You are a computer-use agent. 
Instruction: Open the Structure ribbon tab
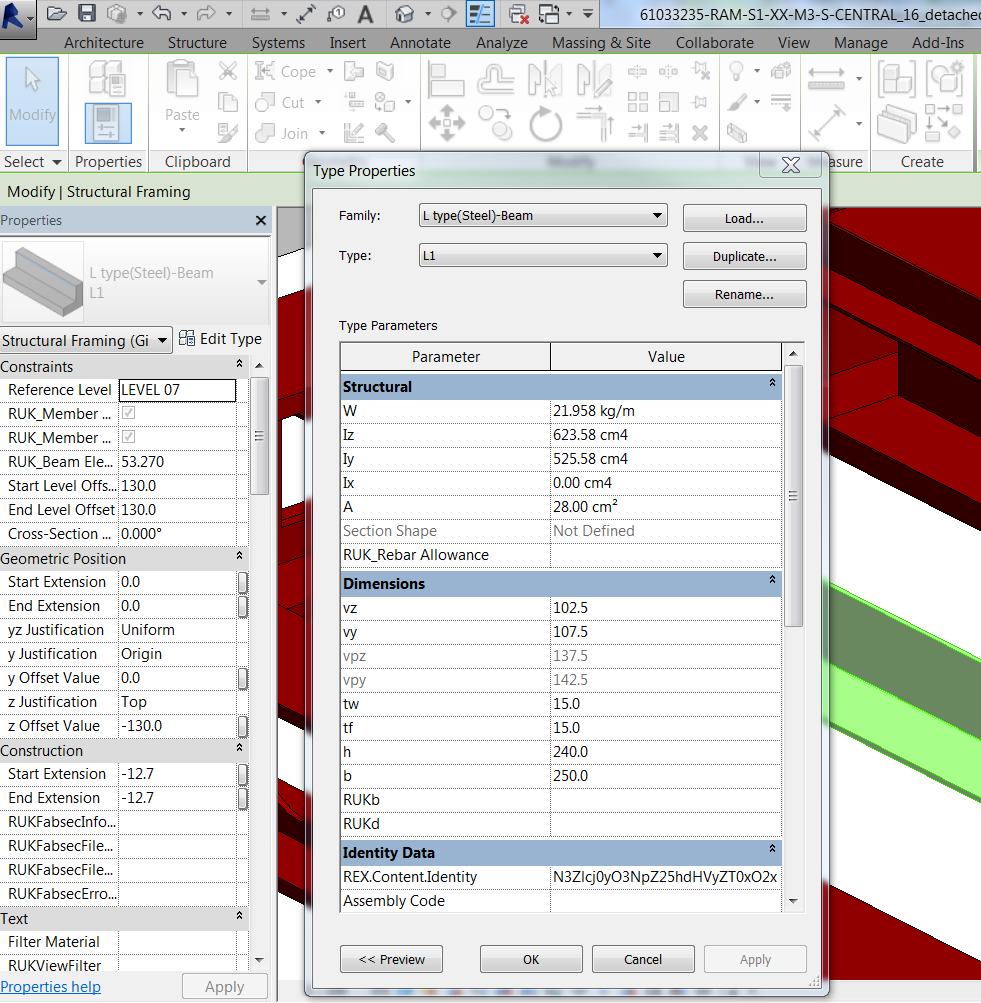pyautogui.click(x=197, y=43)
